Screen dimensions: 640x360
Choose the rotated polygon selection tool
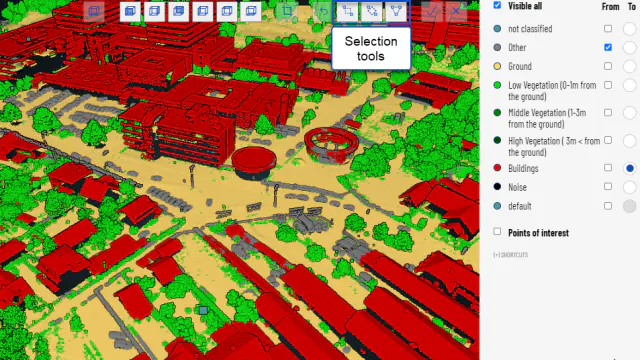click(x=371, y=11)
